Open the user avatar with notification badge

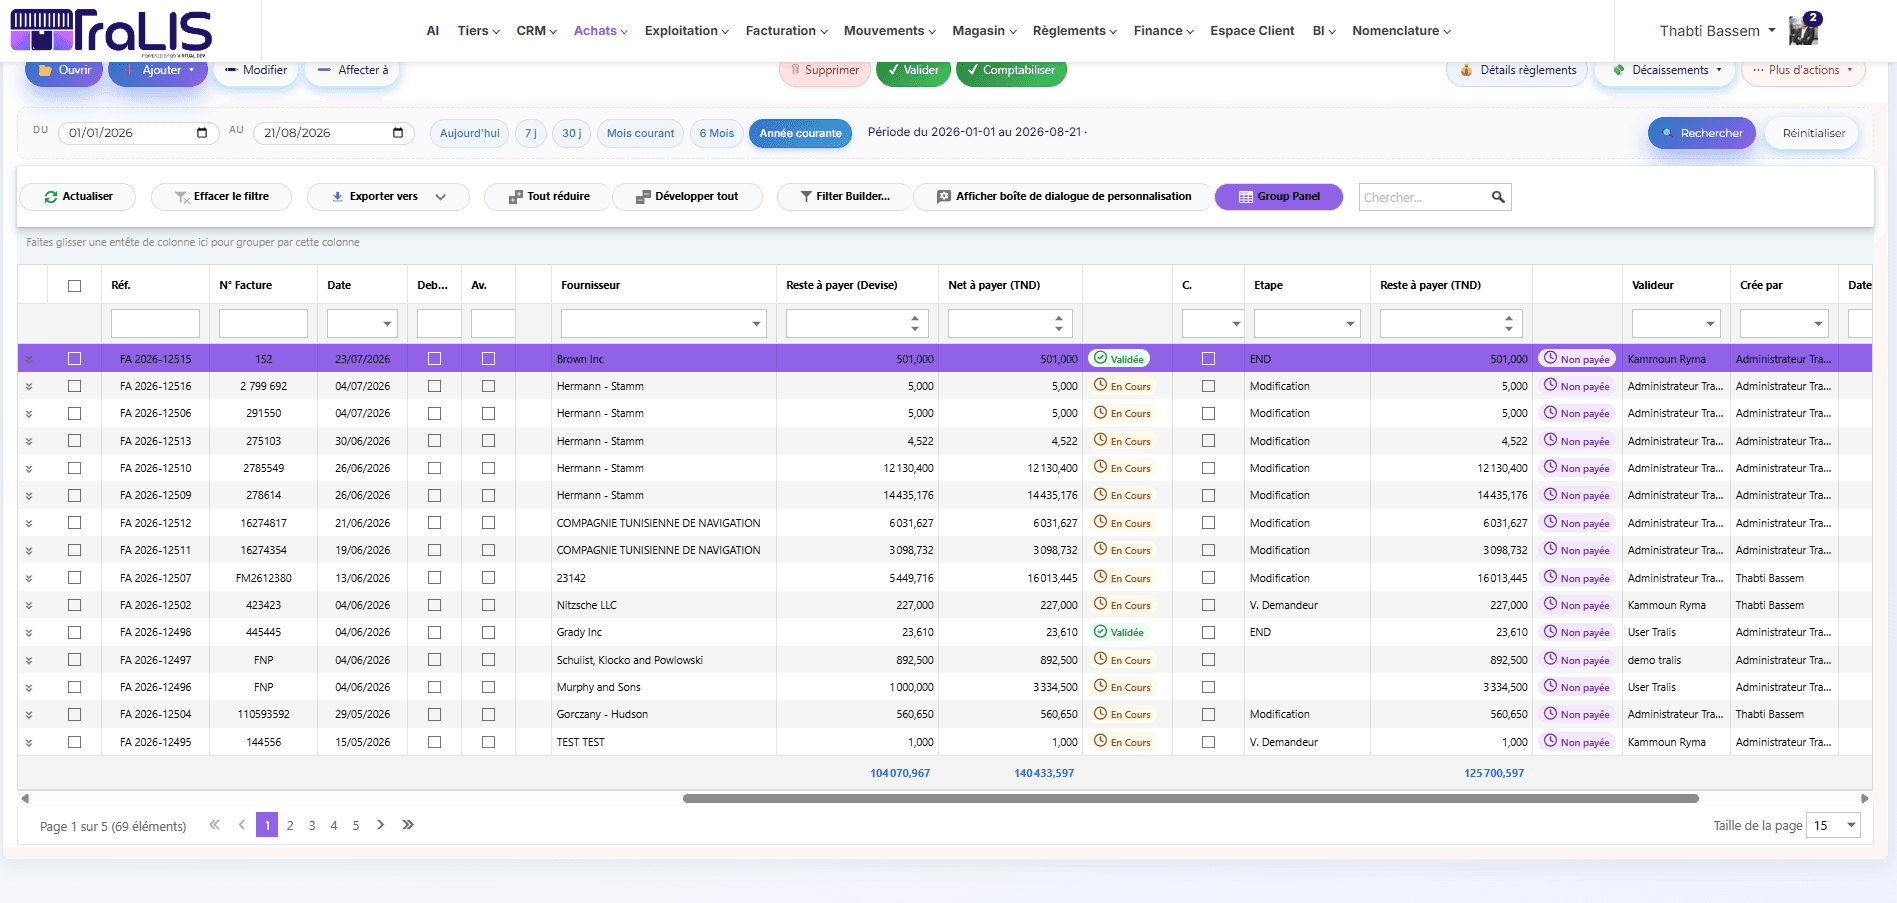(x=1804, y=30)
